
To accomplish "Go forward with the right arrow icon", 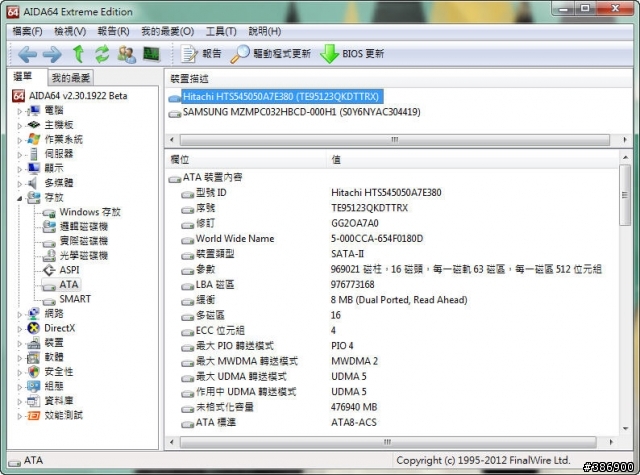I will (52, 54).
